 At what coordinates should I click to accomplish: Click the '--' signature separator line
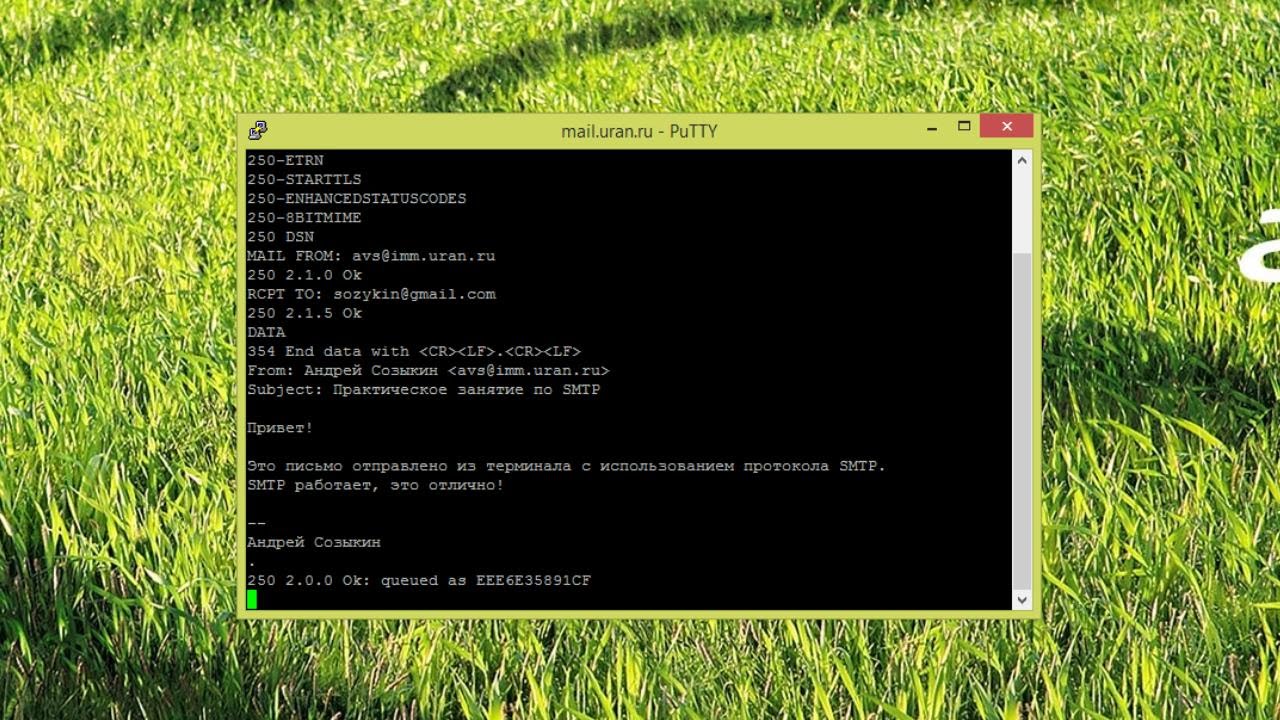[257, 523]
